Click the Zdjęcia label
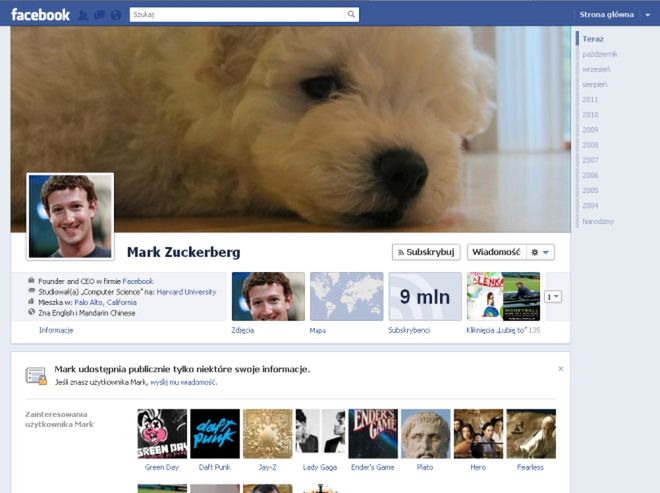The image size is (660, 493). click(x=243, y=330)
